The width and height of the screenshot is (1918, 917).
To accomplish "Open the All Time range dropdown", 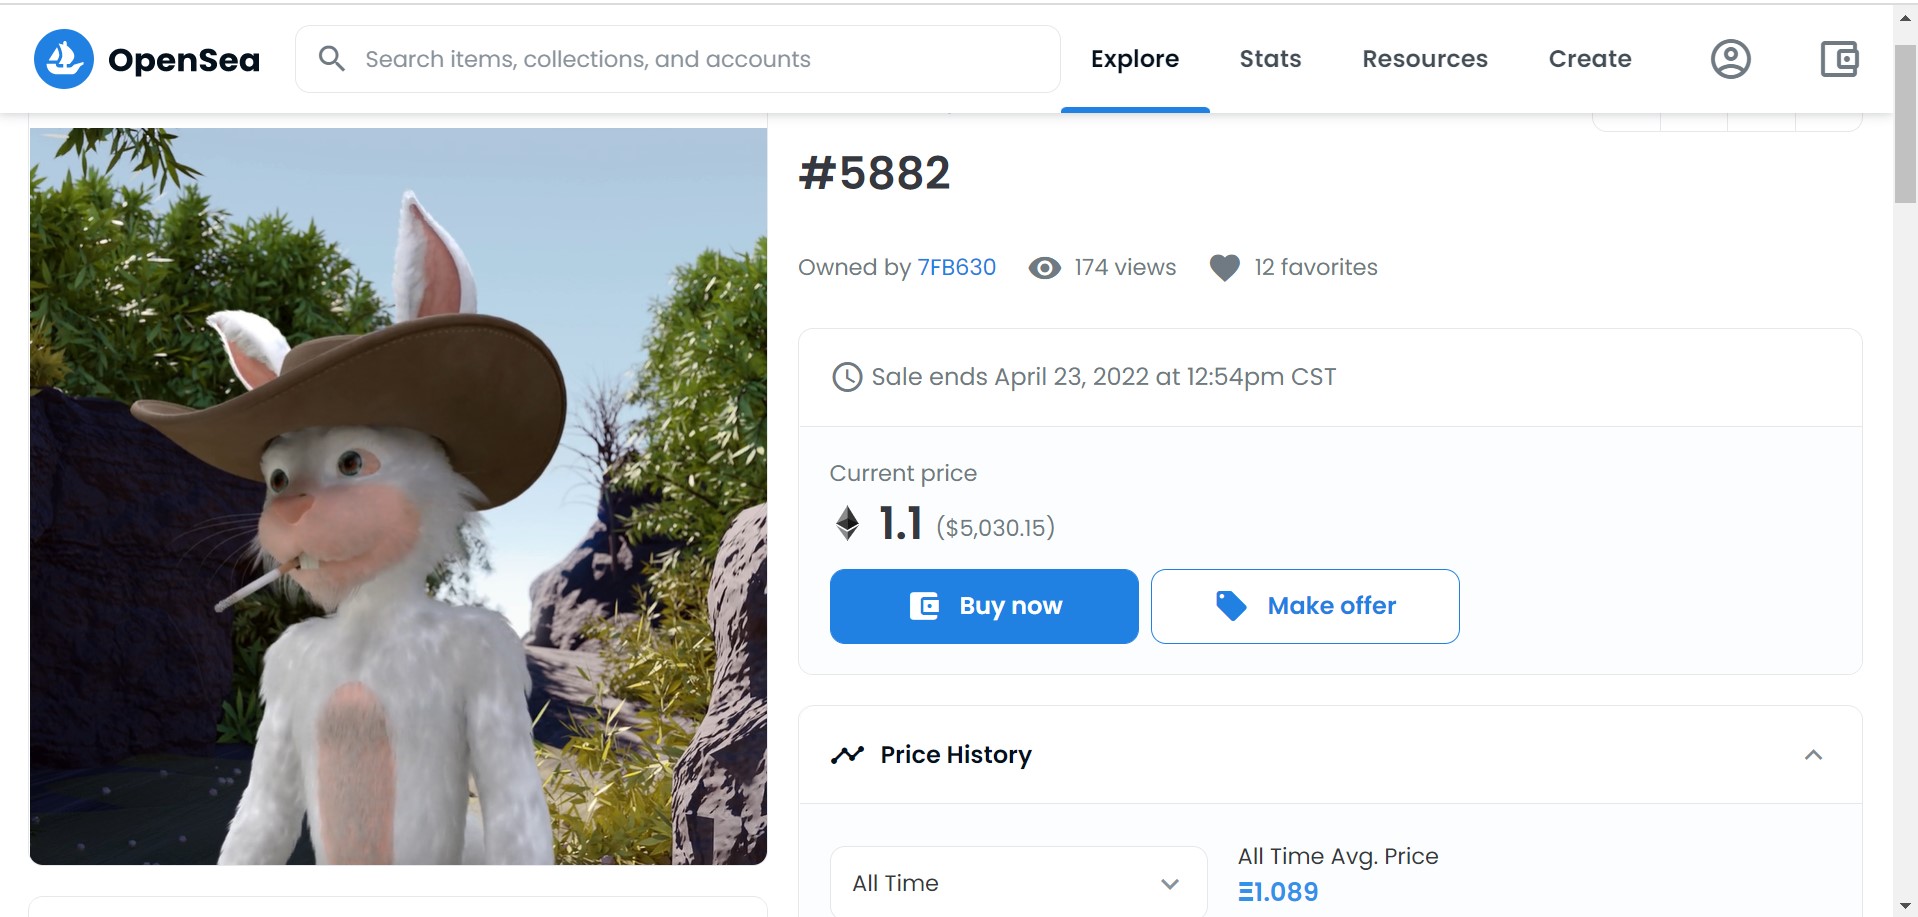I will 1018,883.
